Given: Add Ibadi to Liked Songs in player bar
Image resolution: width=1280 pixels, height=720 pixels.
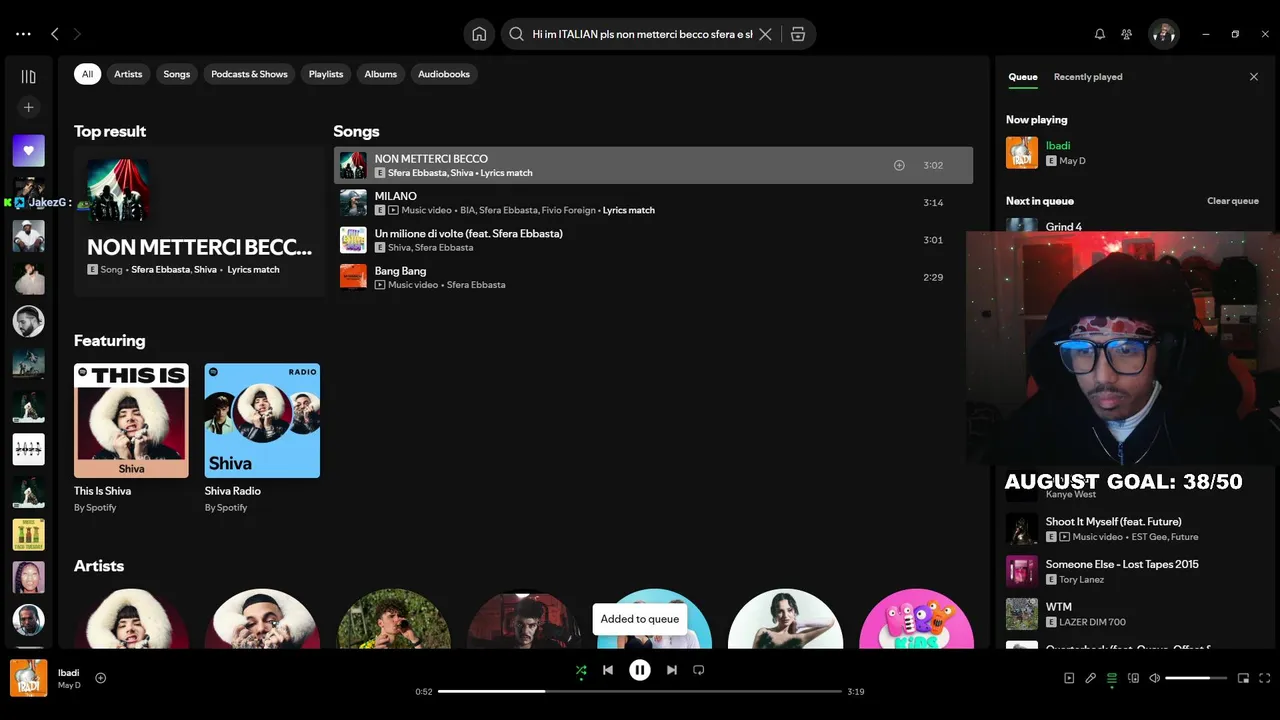Looking at the screenshot, I should (100, 678).
